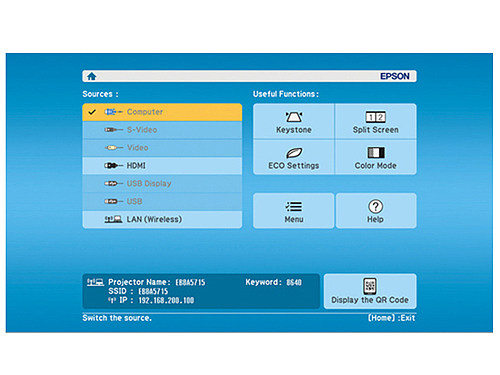Open the projector Menu

pyautogui.click(x=294, y=211)
